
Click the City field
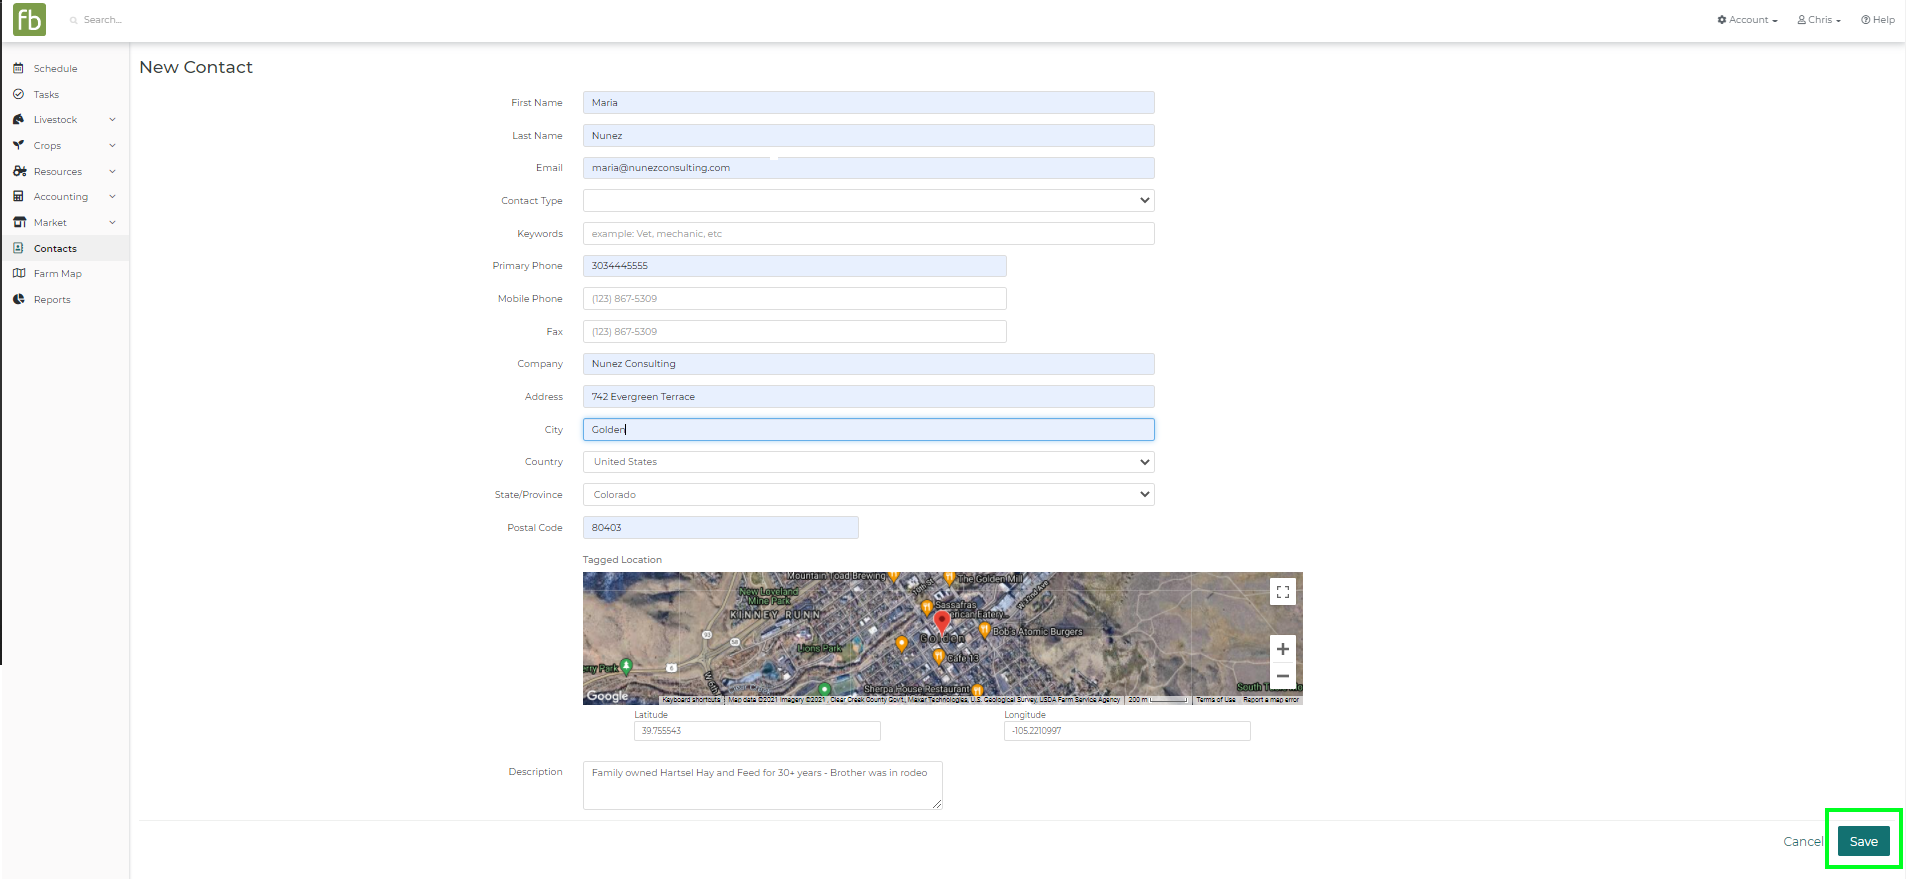coord(868,430)
